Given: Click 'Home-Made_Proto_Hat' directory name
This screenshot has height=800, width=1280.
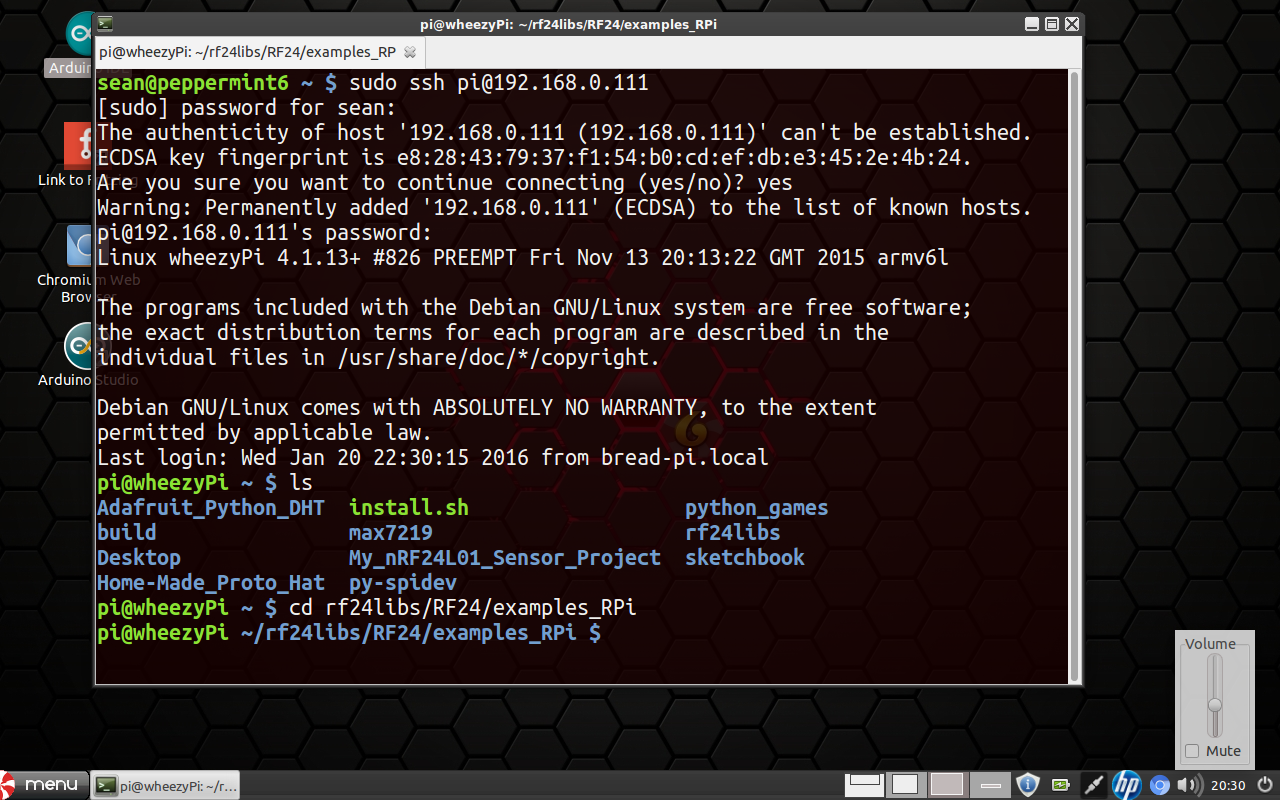Looking at the screenshot, I should click(211, 583).
